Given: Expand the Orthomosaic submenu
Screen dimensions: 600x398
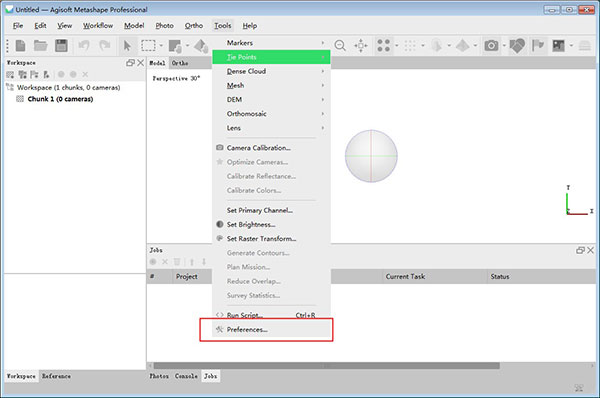Looking at the screenshot, I should (x=271, y=114).
